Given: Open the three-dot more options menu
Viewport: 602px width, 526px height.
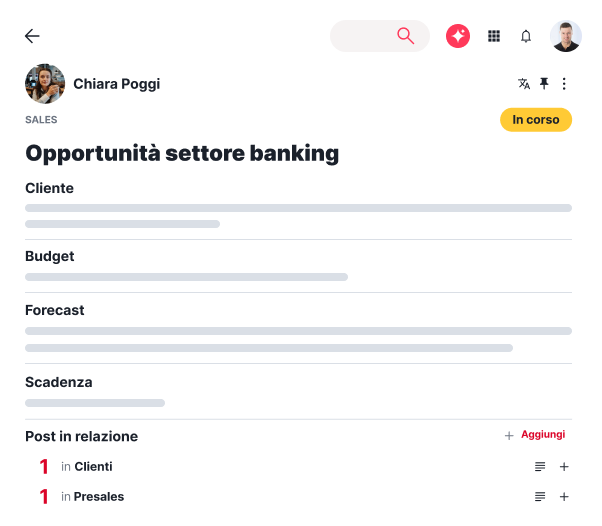Looking at the screenshot, I should coord(564,84).
